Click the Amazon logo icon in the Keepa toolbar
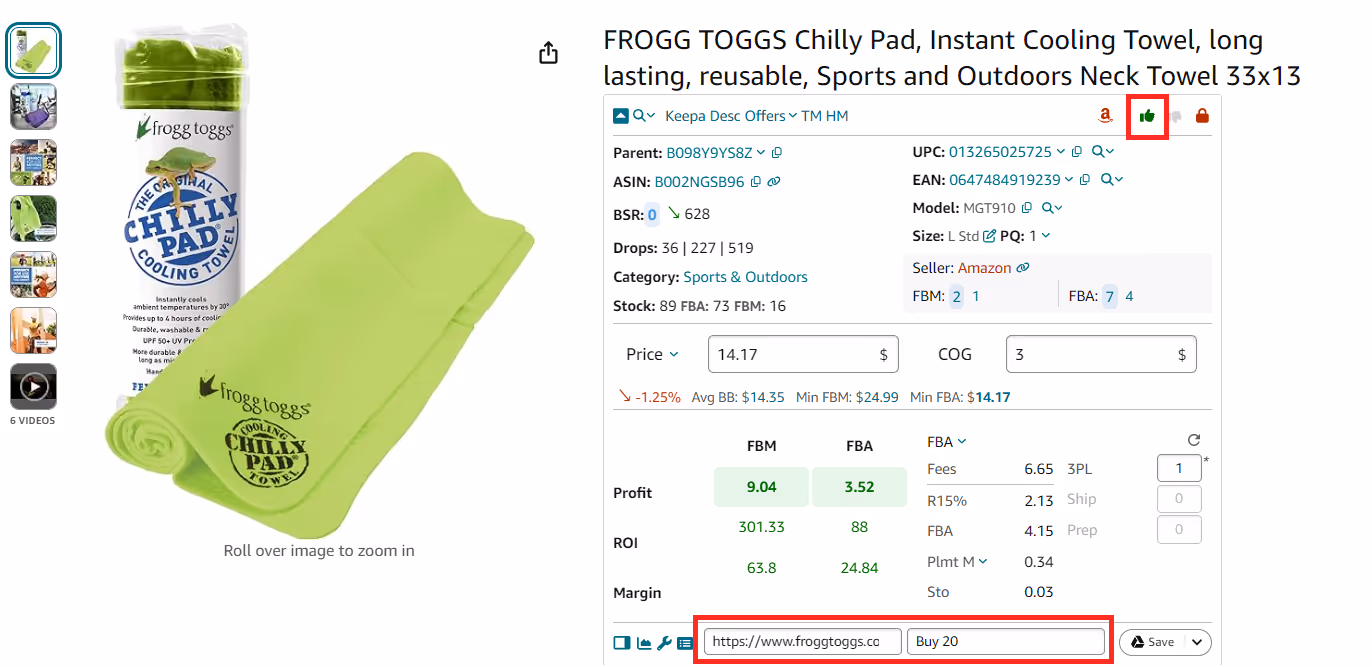 [x=1104, y=116]
